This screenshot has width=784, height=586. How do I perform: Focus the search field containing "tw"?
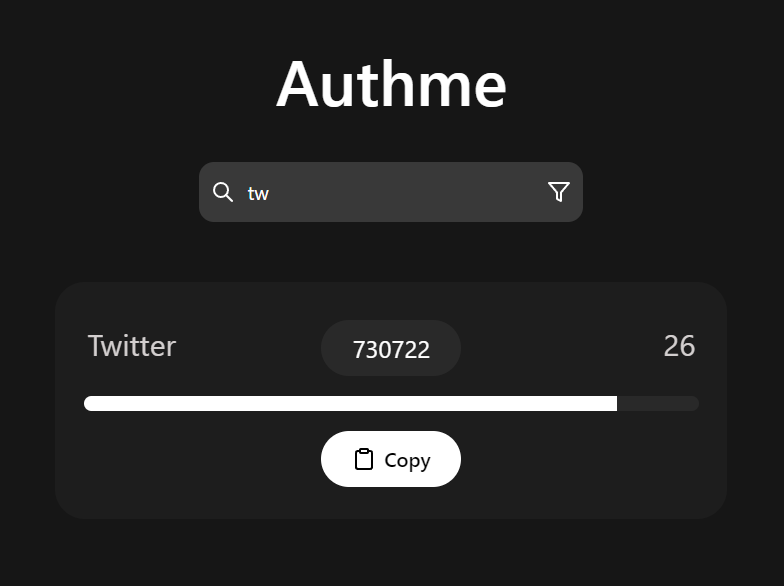click(391, 192)
